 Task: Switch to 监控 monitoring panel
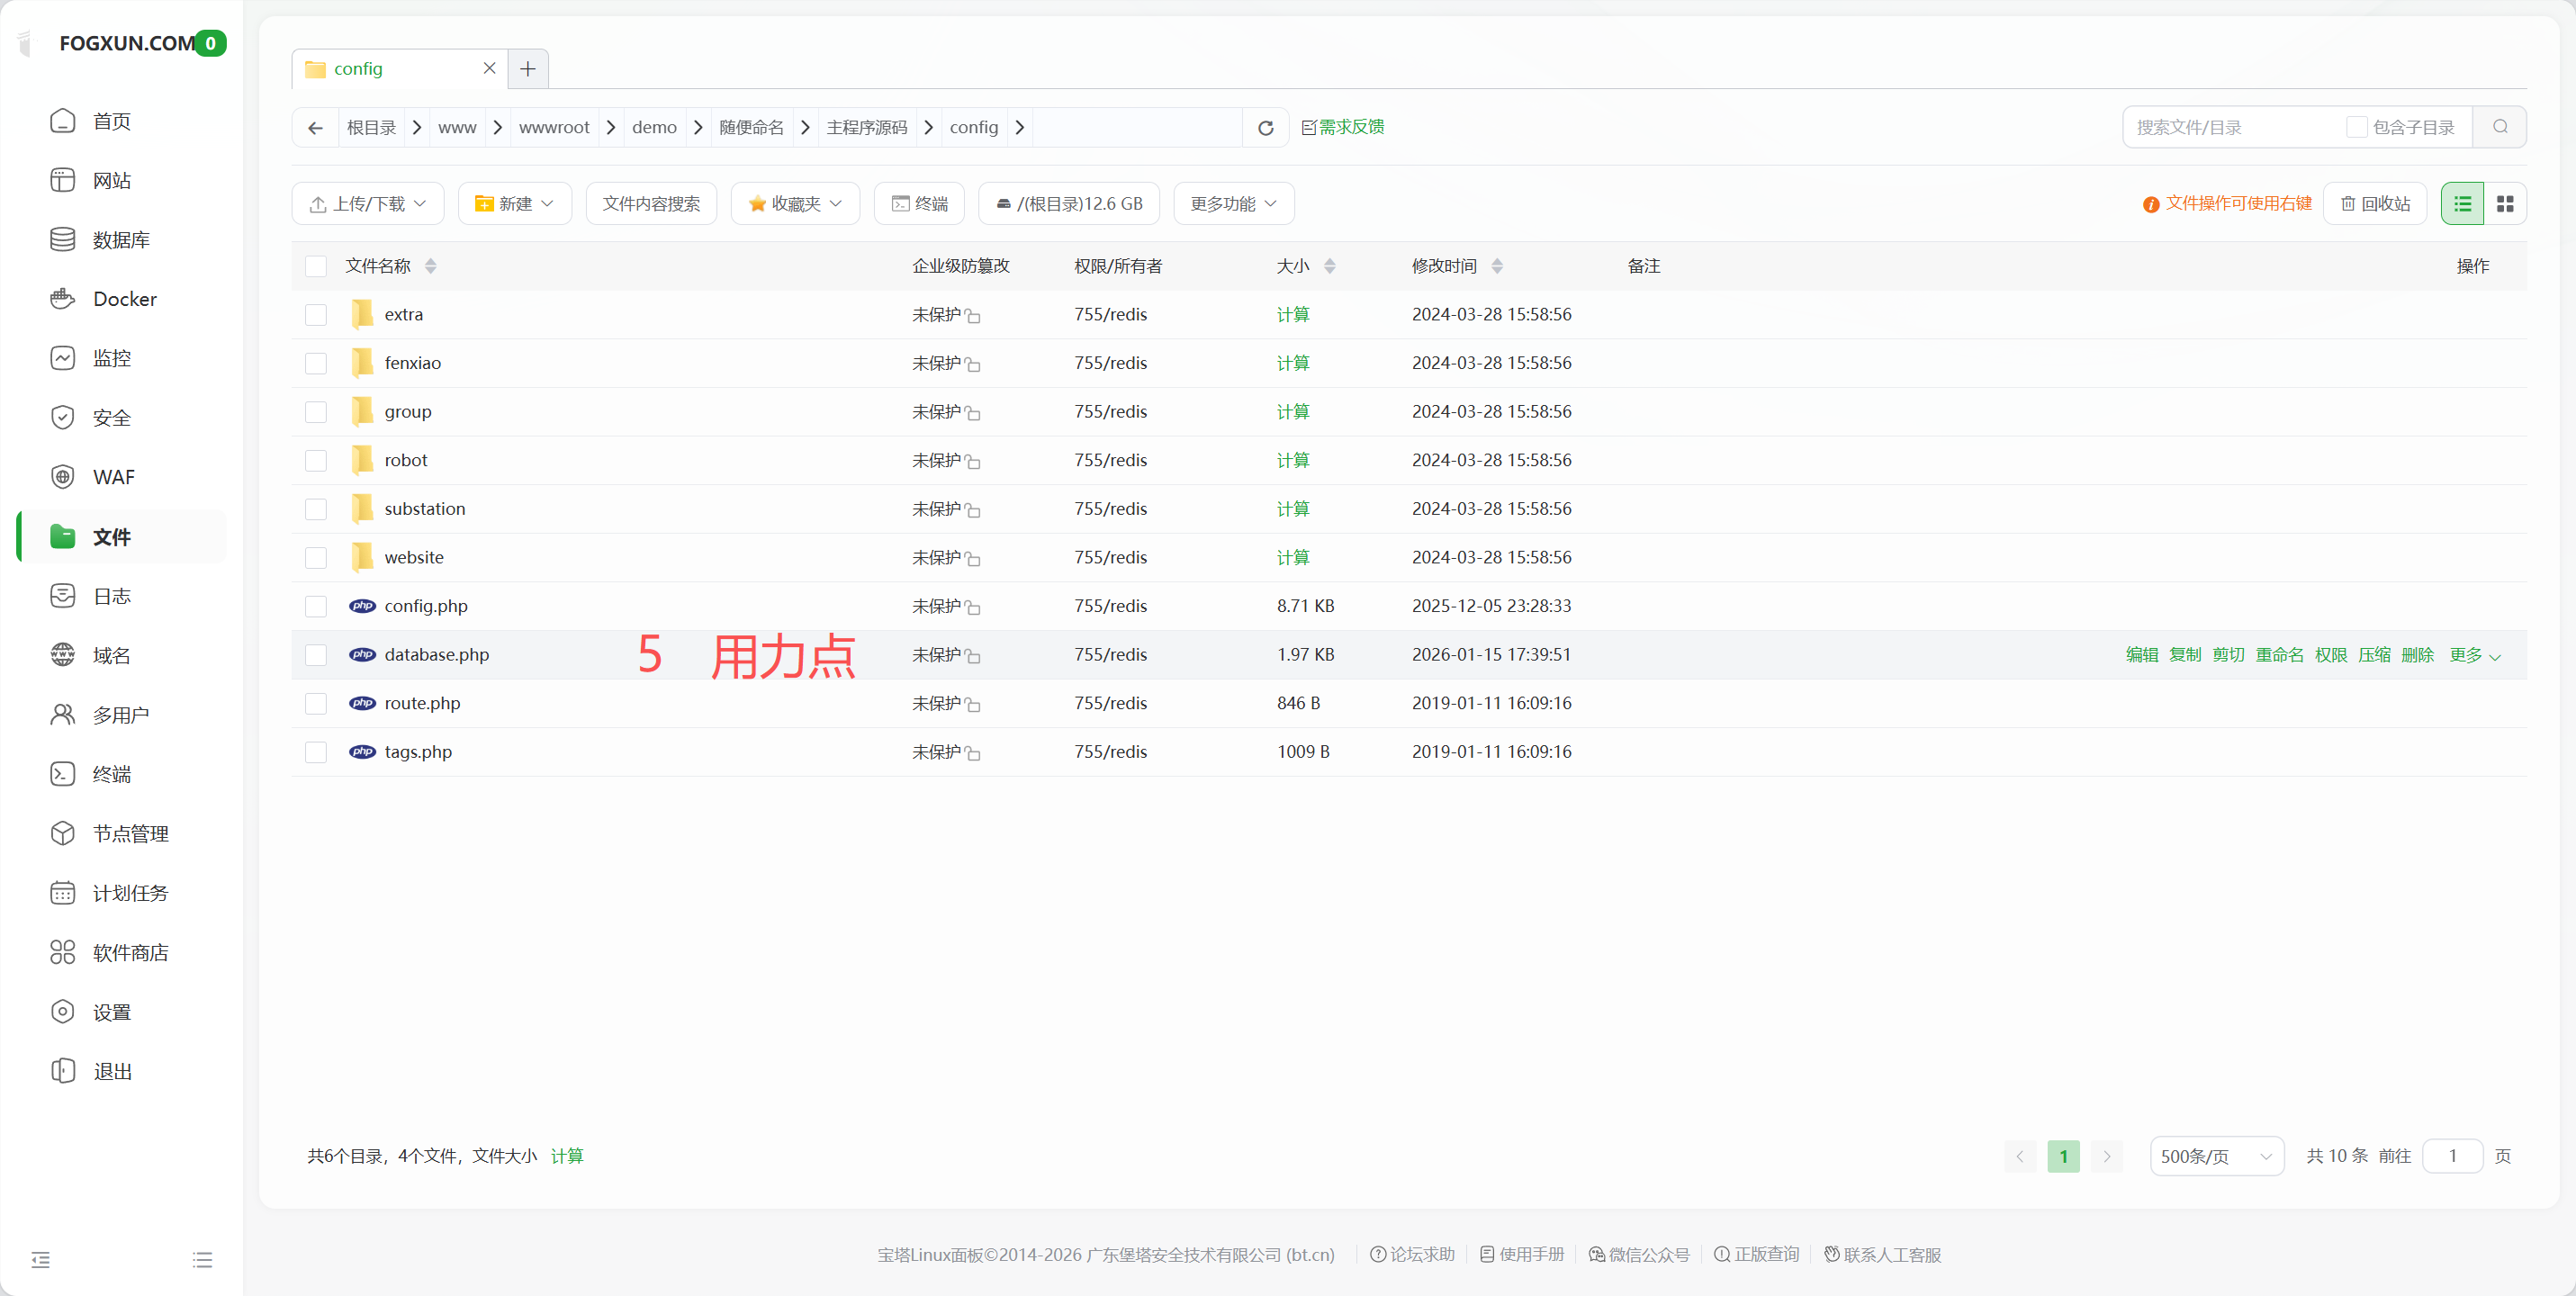(112, 357)
